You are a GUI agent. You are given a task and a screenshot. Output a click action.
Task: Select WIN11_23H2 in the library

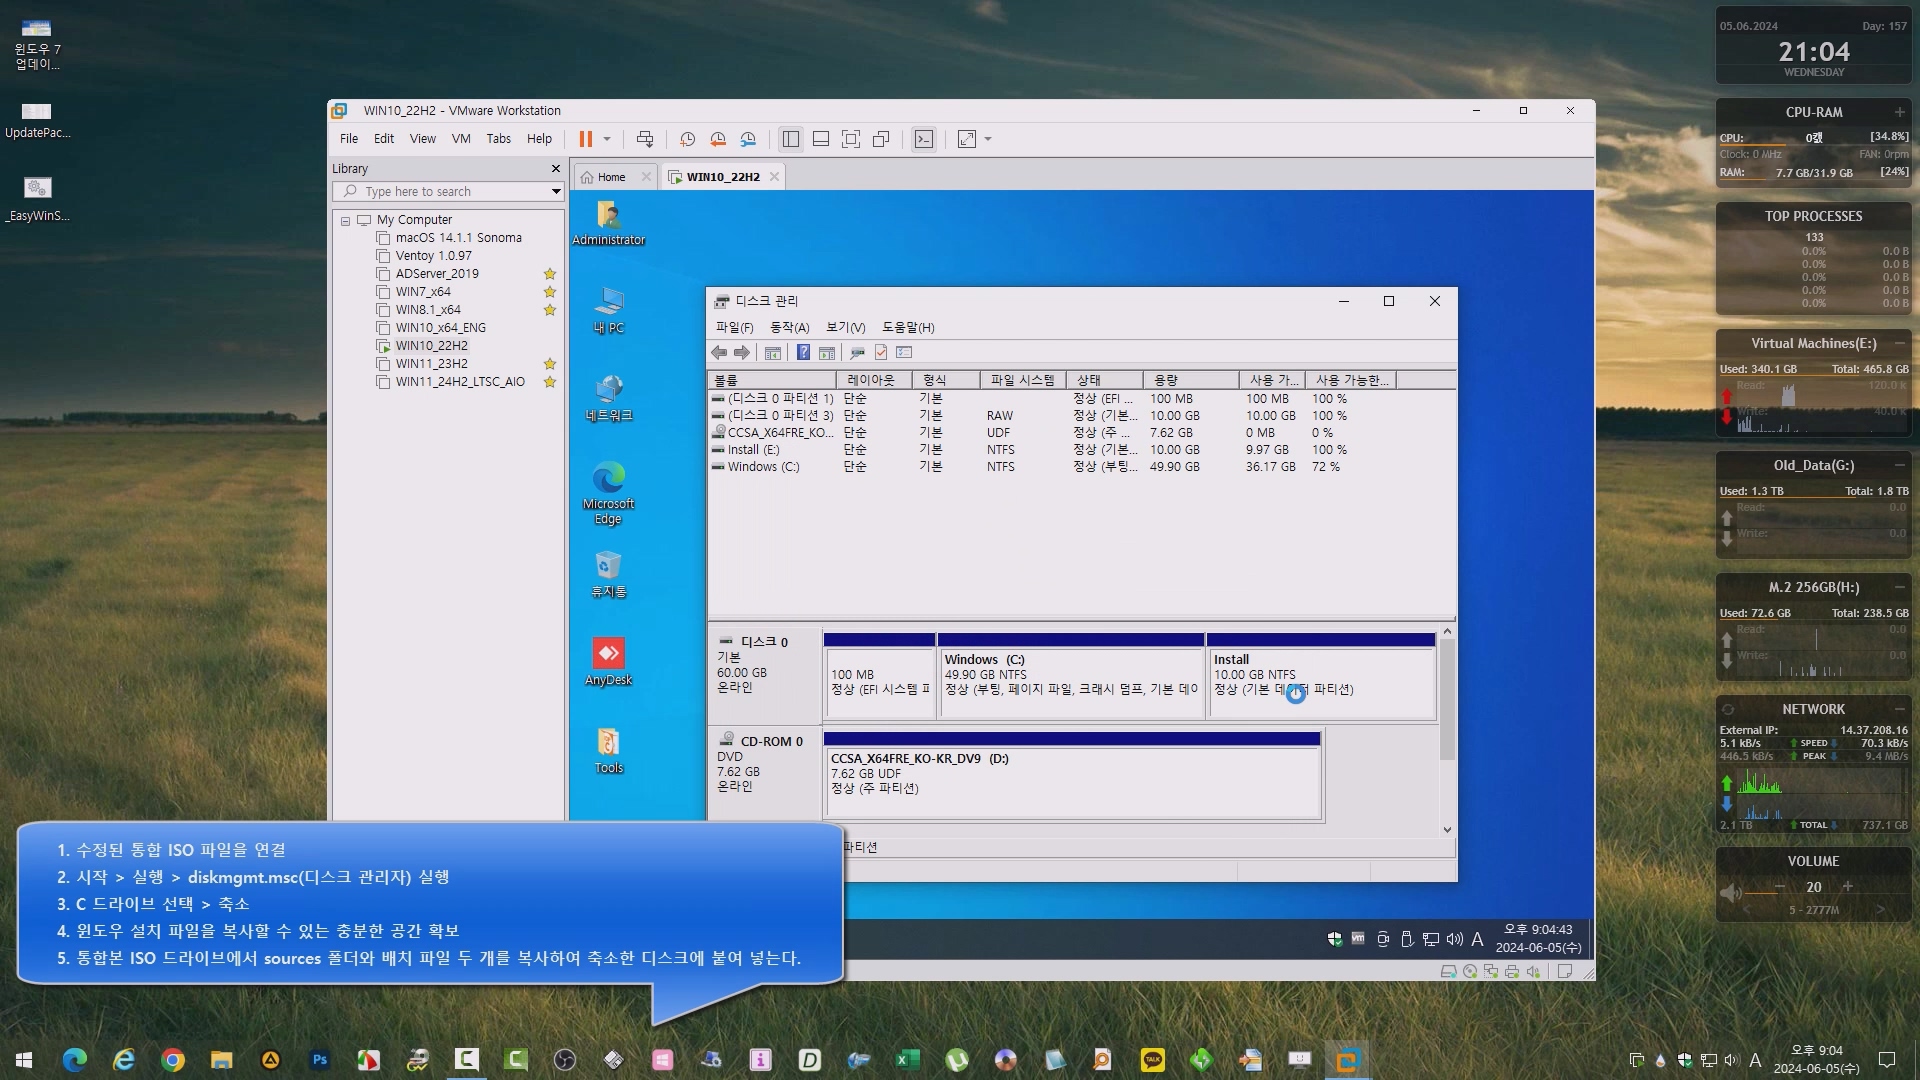click(431, 364)
